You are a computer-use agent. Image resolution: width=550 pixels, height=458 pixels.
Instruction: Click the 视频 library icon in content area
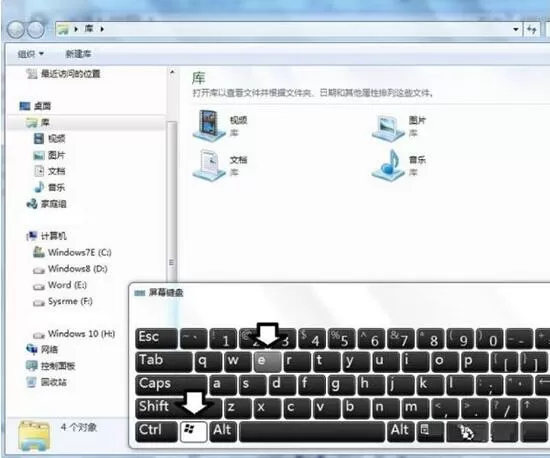(x=209, y=126)
